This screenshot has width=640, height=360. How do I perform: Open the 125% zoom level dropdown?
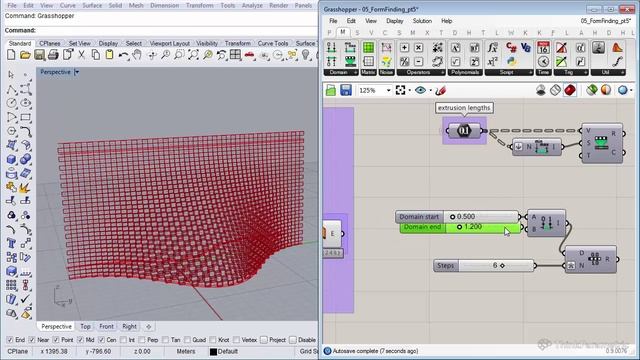389,91
